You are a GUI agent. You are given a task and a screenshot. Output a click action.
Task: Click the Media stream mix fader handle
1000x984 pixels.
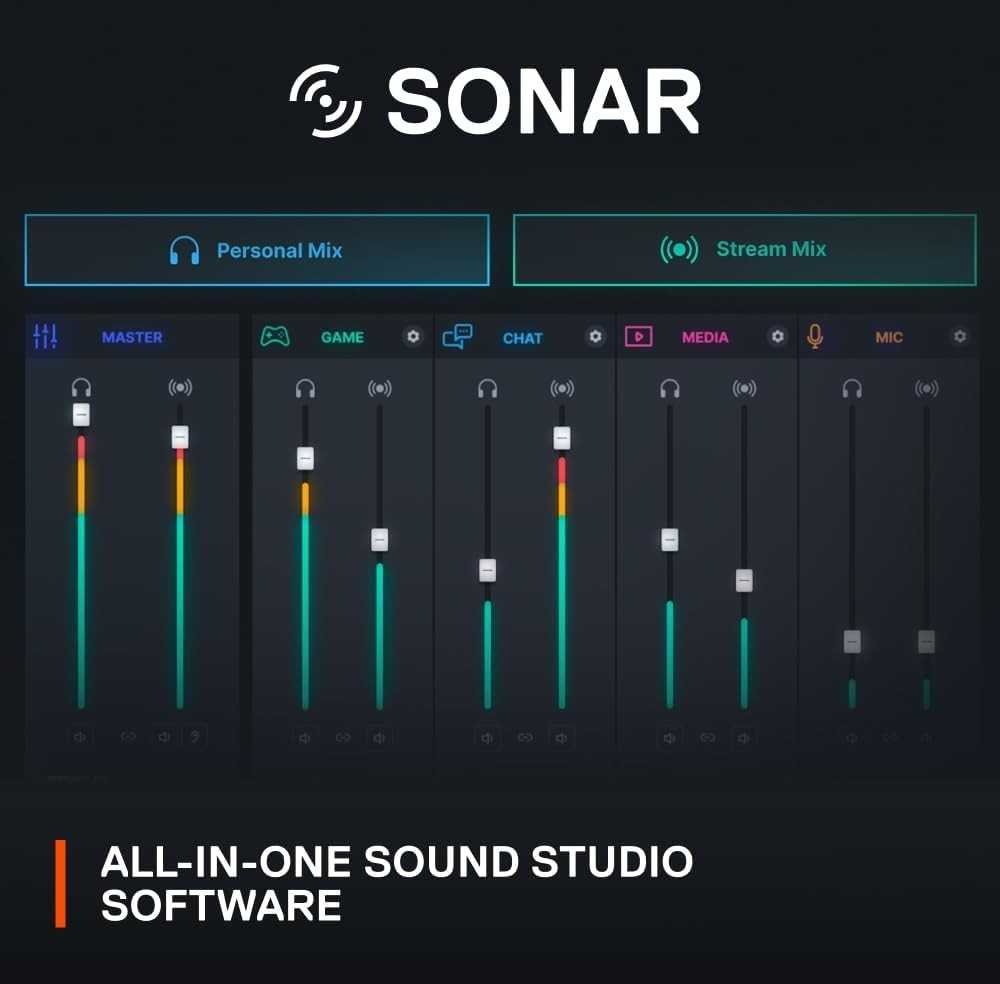point(744,580)
